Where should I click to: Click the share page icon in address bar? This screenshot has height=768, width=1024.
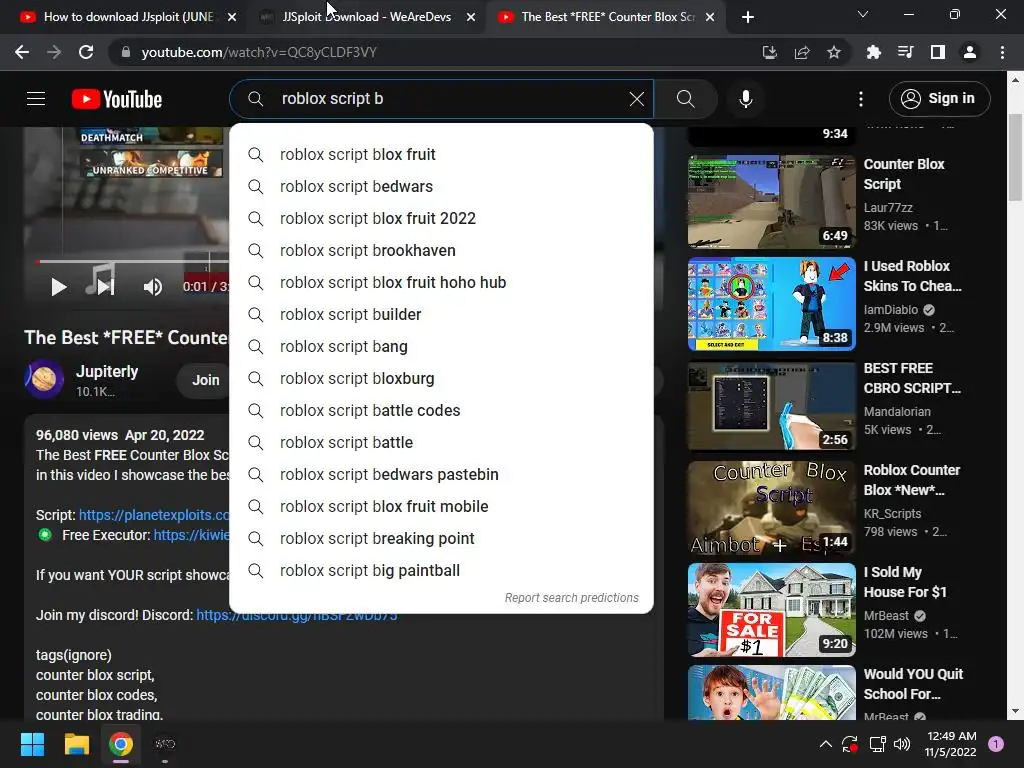pyautogui.click(x=802, y=52)
